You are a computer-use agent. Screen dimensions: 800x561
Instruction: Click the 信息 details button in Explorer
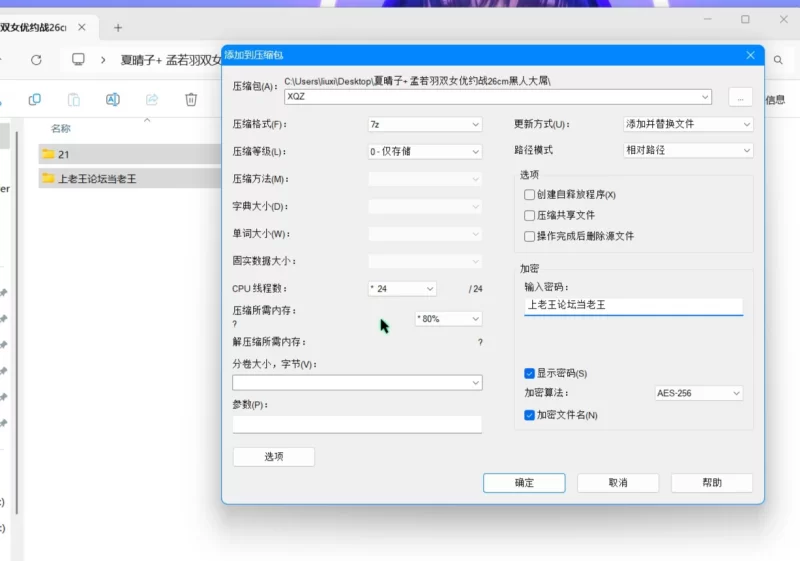775,99
